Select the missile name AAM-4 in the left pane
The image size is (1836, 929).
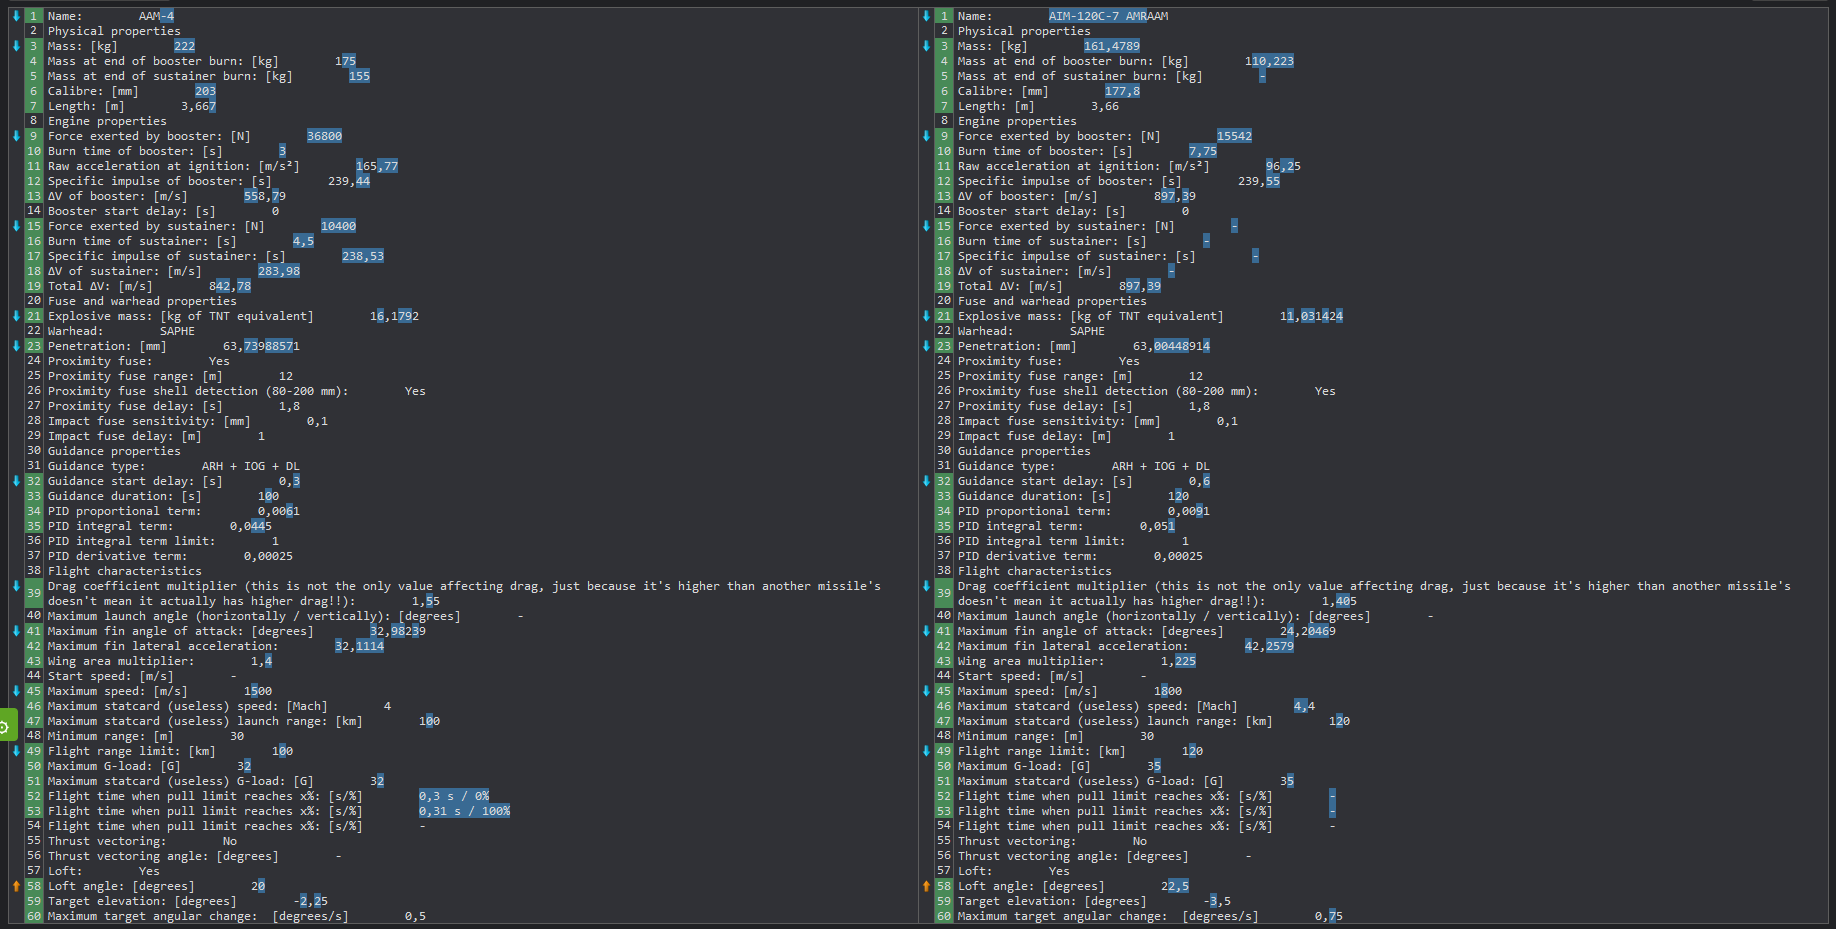coord(156,16)
